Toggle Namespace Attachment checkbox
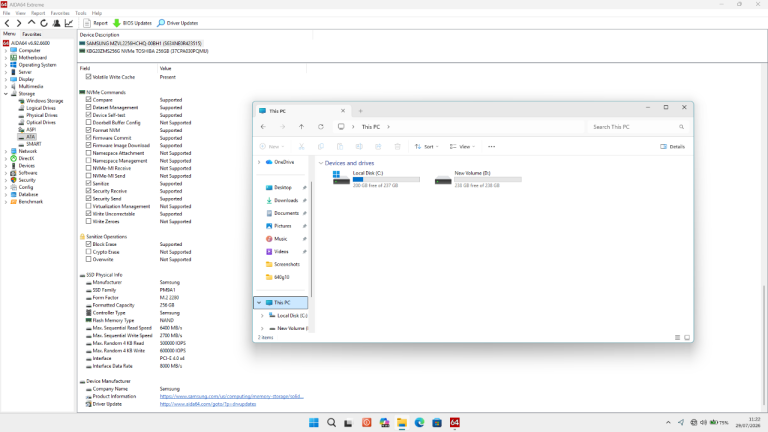The image size is (768, 432). pyautogui.click(x=89, y=153)
